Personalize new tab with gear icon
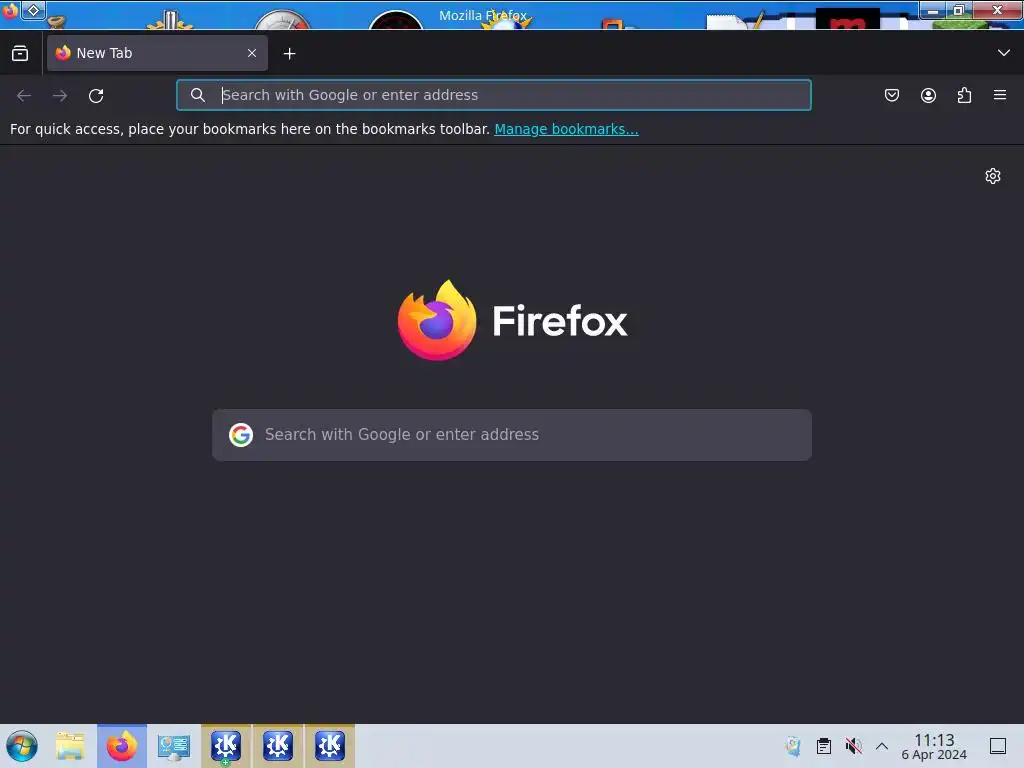 tap(993, 176)
